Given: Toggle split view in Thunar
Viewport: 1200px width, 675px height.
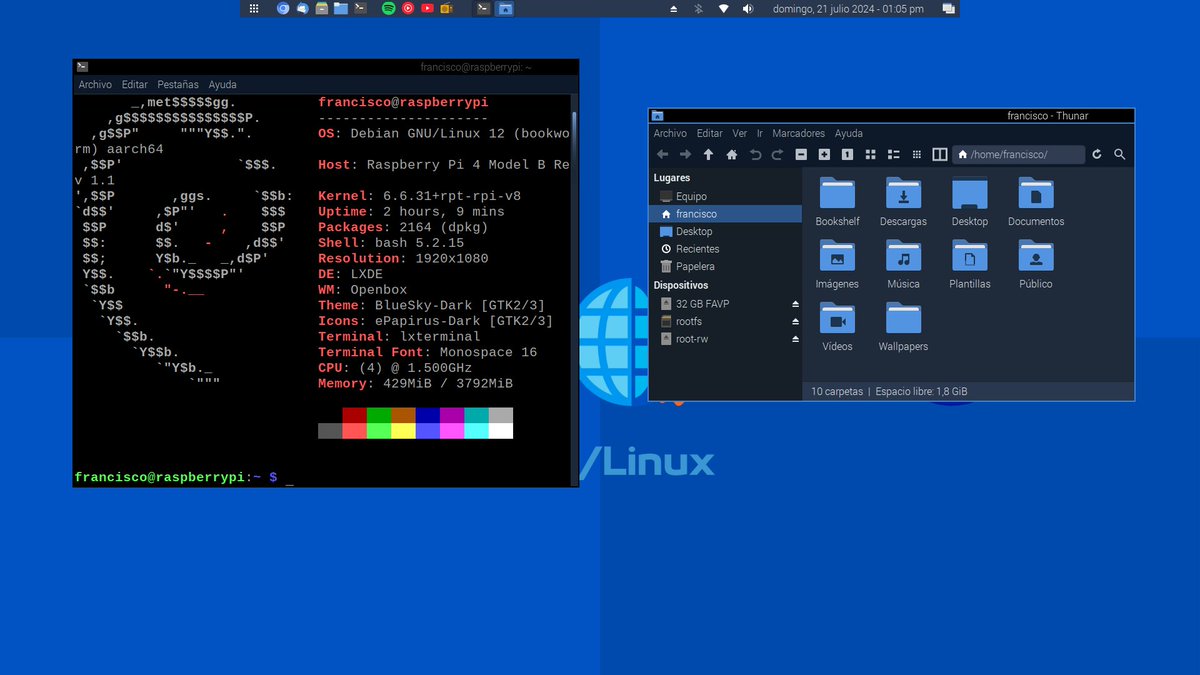Looking at the screenshot, I should point(939,155).
